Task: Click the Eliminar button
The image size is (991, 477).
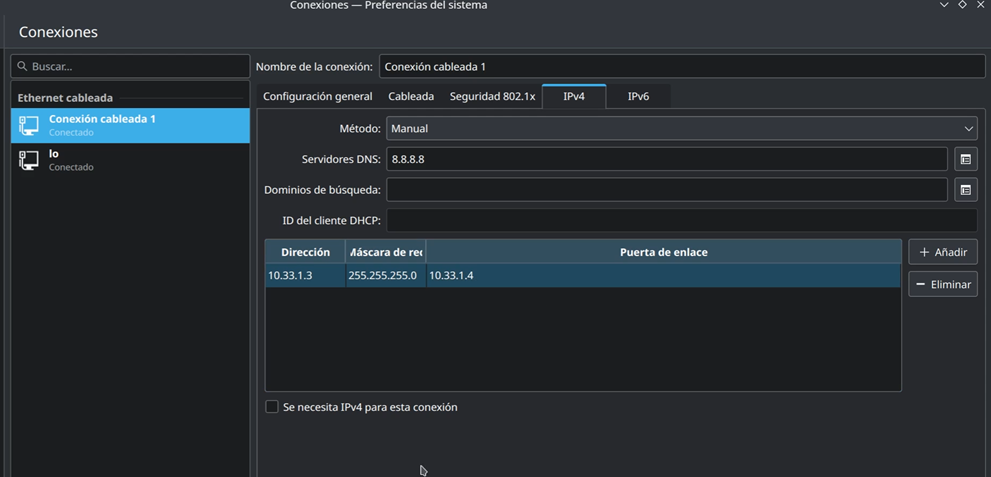Action: click(x=942, y=284)
